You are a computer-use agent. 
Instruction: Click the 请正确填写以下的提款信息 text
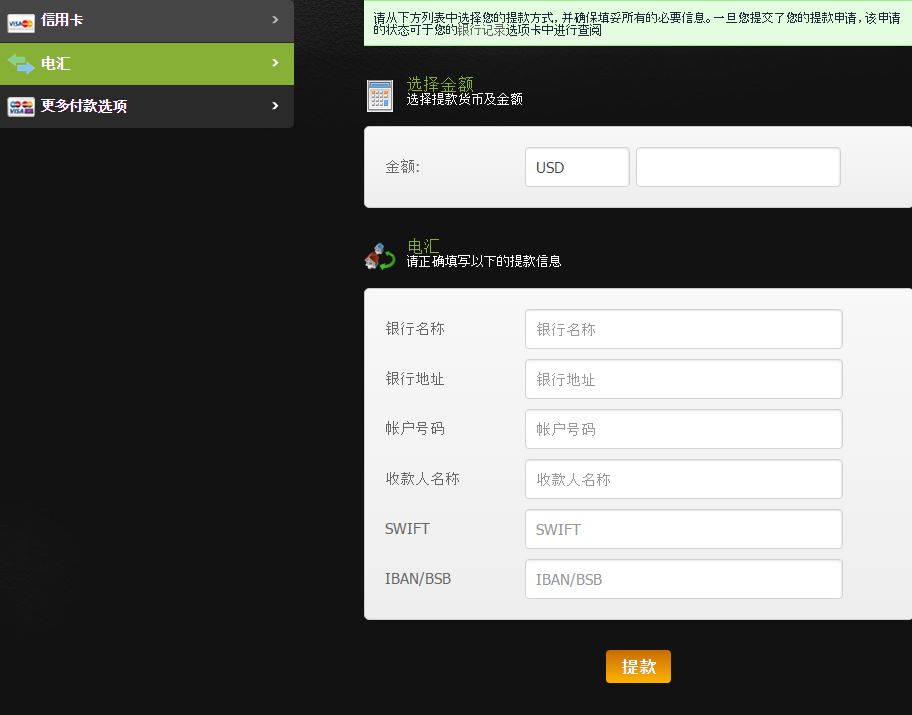point(483,261)
